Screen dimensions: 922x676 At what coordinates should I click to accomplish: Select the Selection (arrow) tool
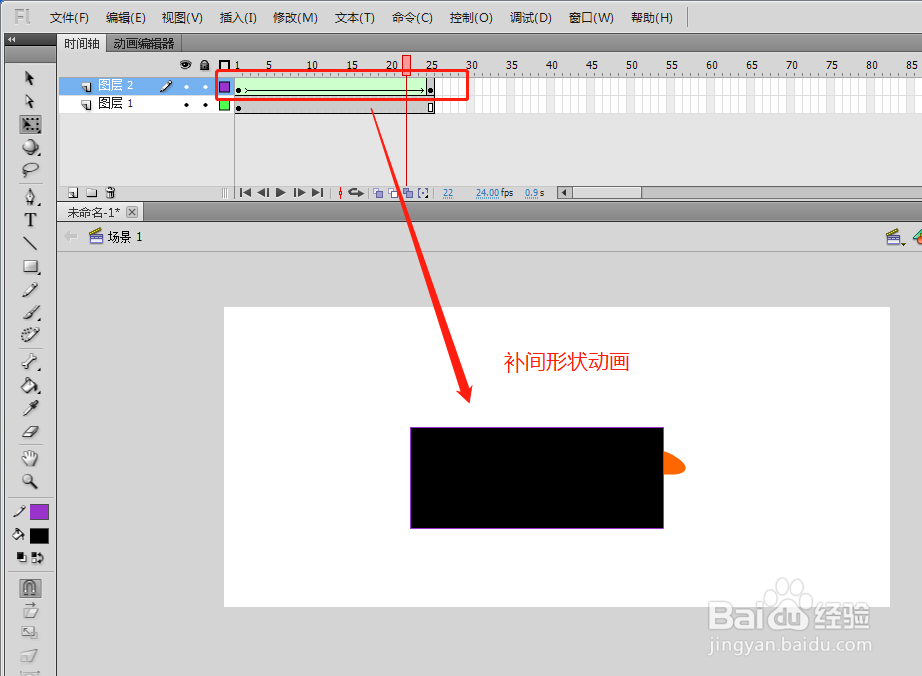point(29,78)
